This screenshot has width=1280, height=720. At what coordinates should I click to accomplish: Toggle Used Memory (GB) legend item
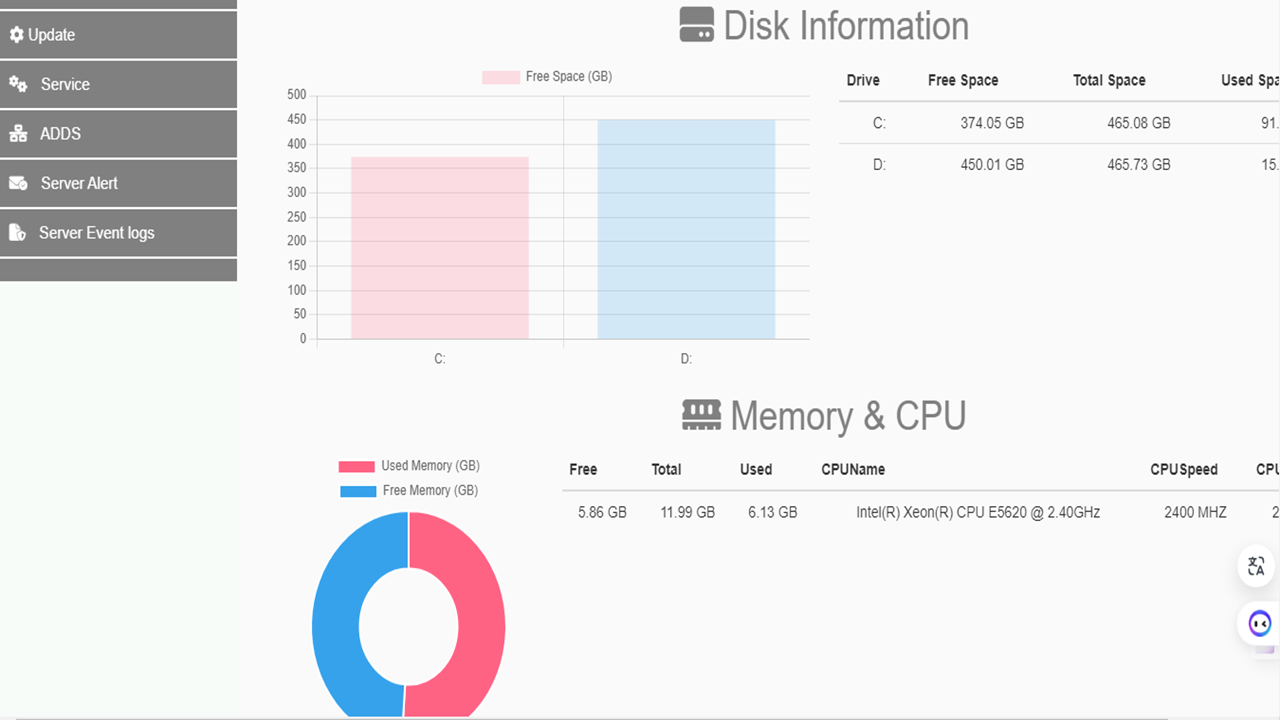[409, 466]
